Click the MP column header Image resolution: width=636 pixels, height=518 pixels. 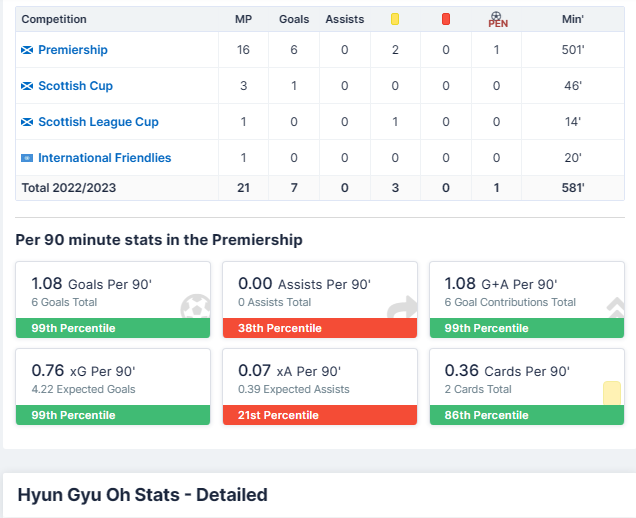[243, 19]
